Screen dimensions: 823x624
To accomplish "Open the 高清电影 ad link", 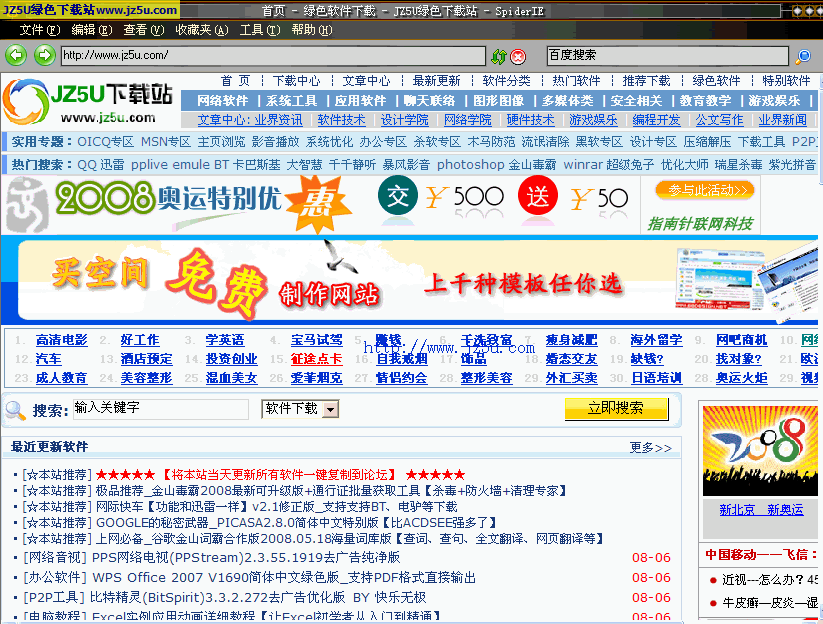I will 61,340.
